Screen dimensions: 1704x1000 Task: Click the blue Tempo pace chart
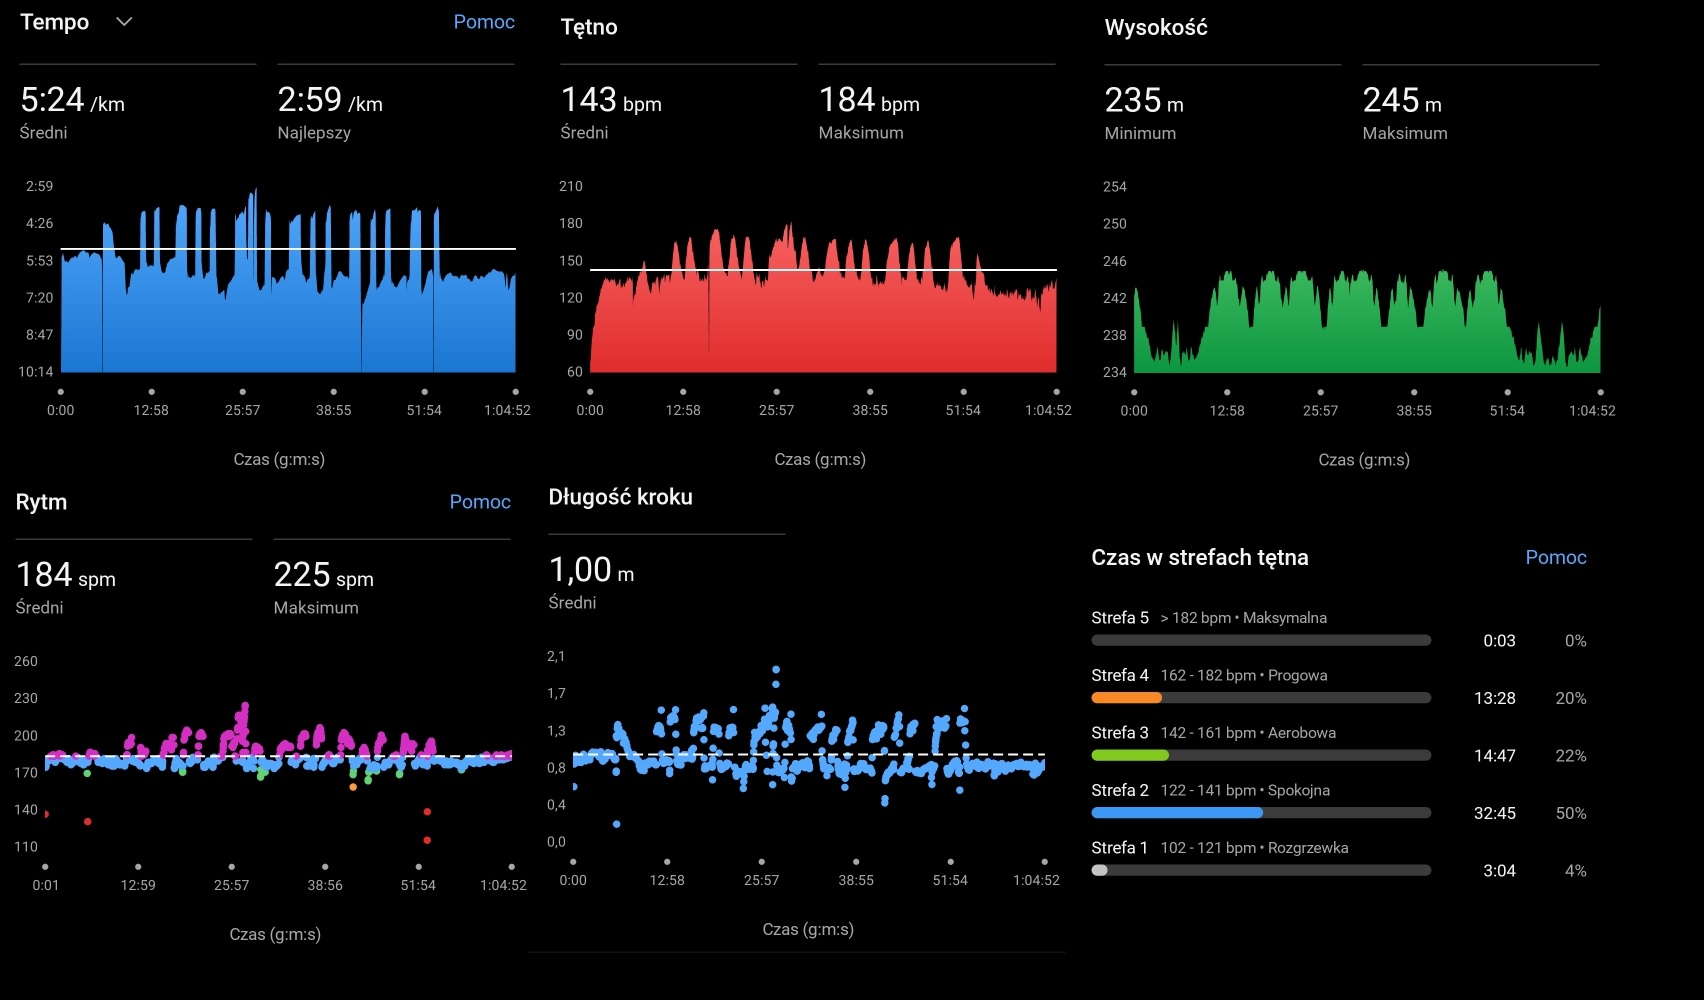[288, 300]
